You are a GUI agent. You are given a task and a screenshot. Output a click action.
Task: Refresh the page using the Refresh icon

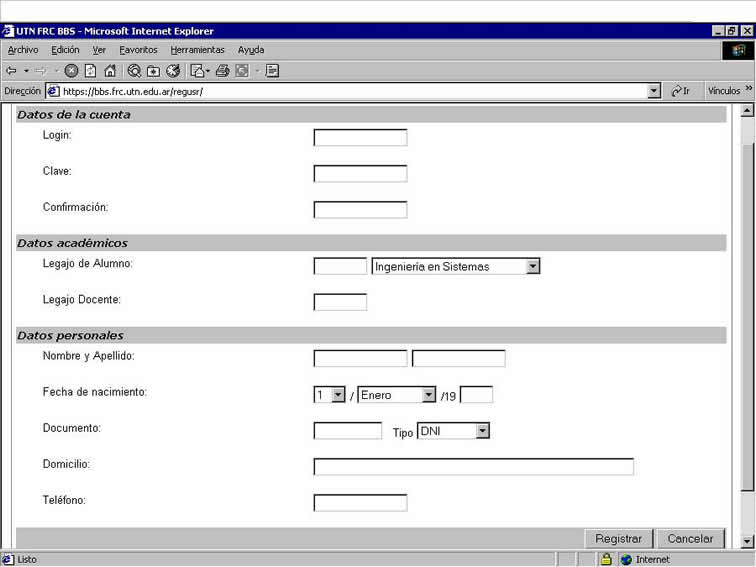point(91,71)
